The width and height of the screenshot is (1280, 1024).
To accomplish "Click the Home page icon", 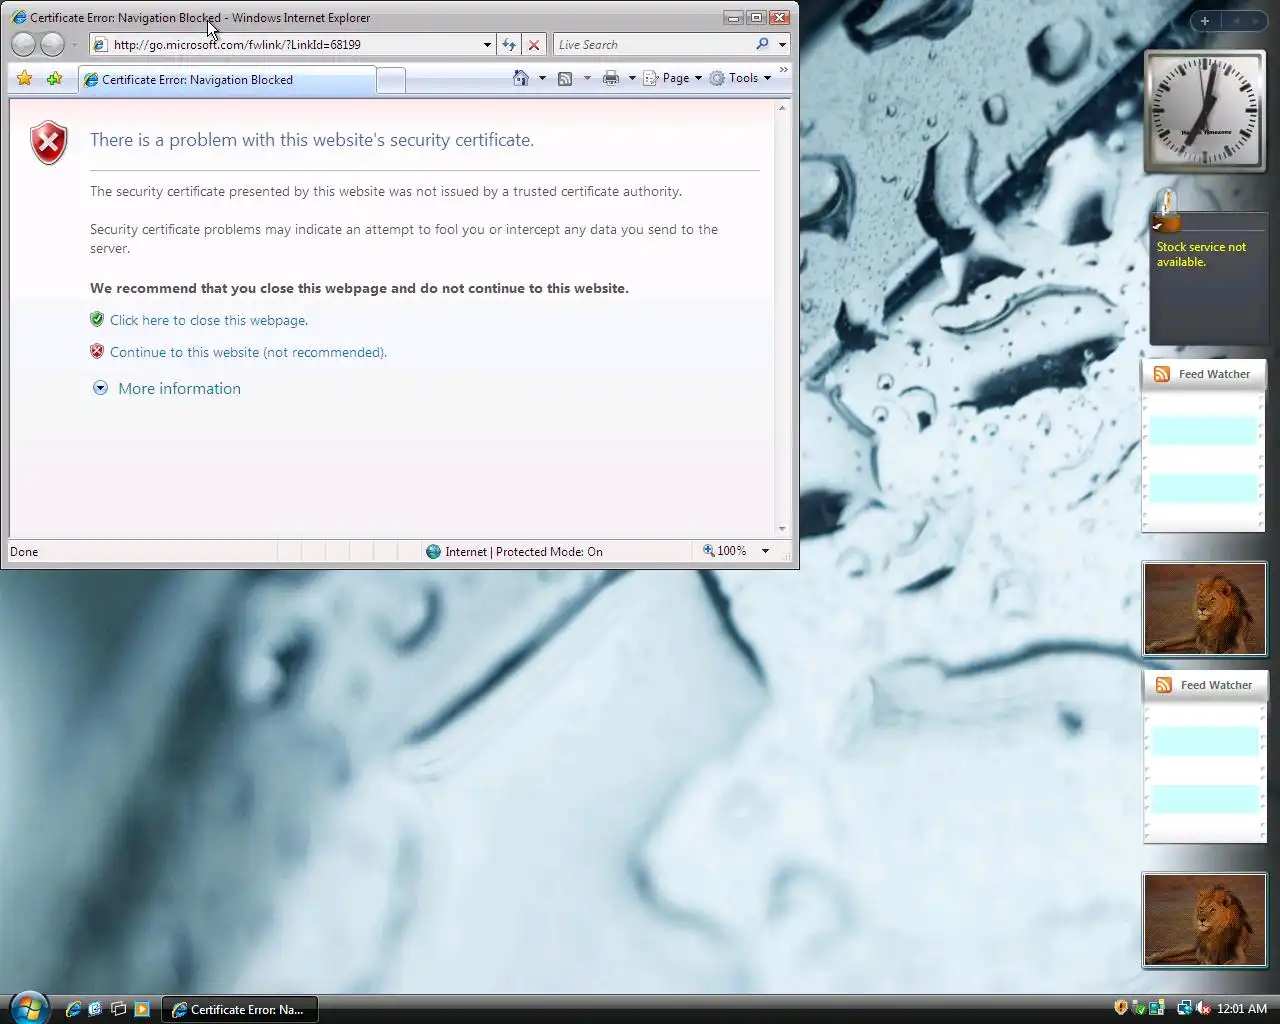I will point(520,78).
